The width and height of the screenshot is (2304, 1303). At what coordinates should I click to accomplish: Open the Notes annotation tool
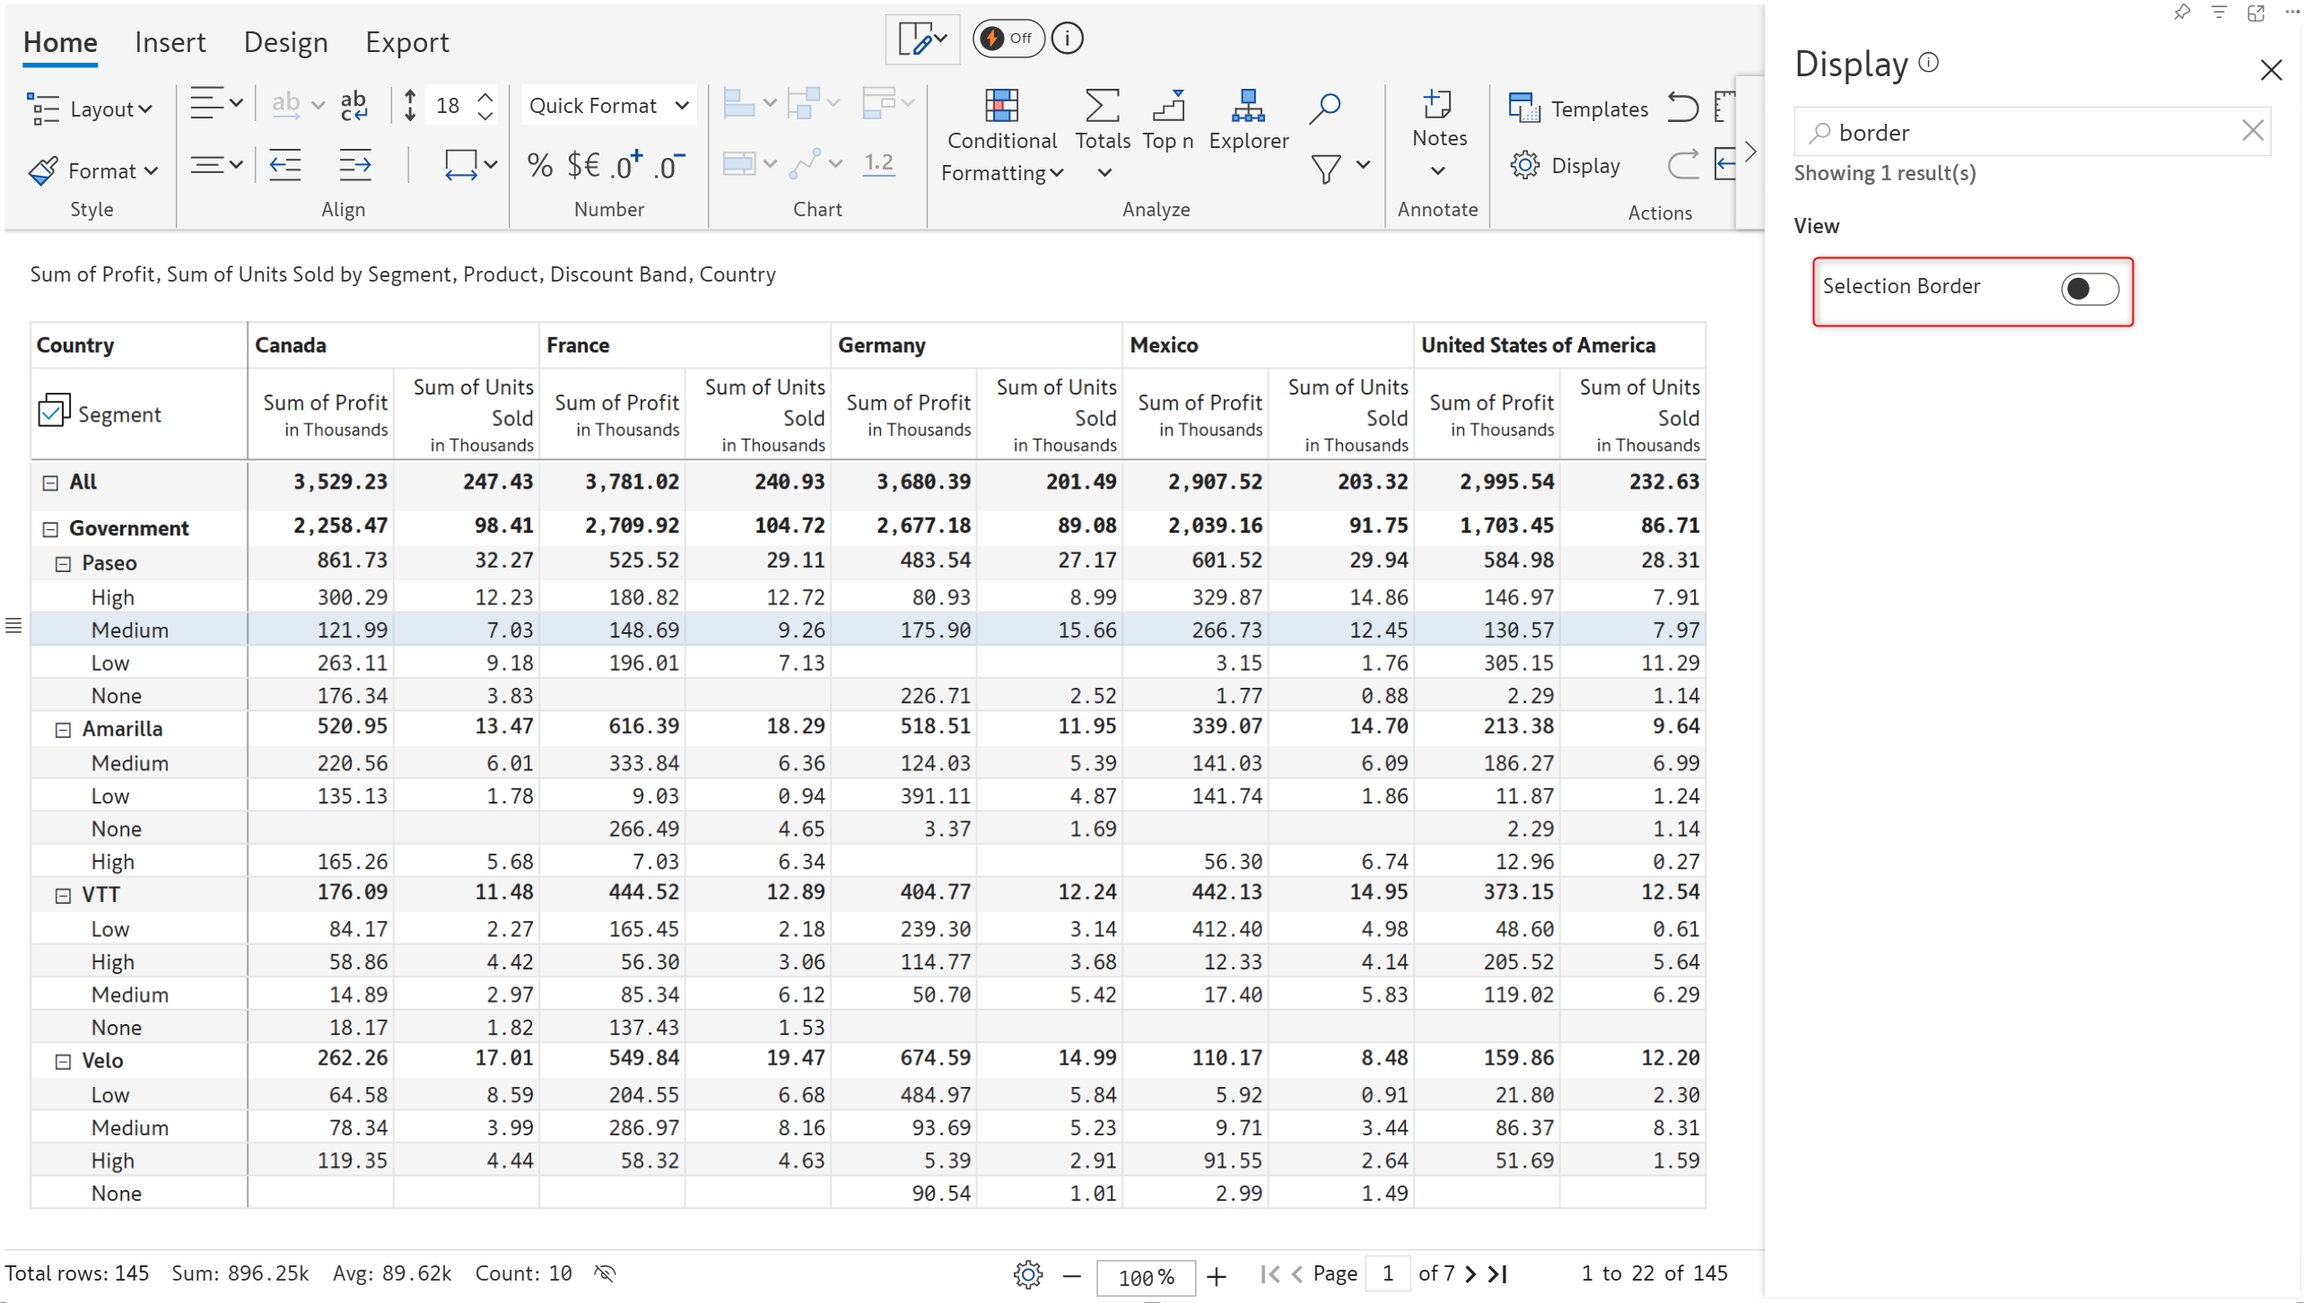[1438, 118]
